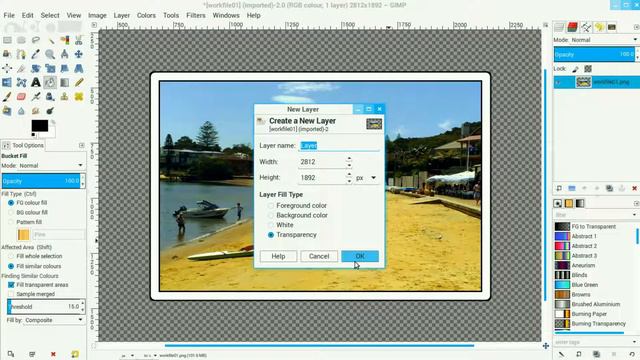Choose Foreground color layer fill type
The height and width of the screenshot is (360, 640).
pyautogui.click(x=297, y=205)
